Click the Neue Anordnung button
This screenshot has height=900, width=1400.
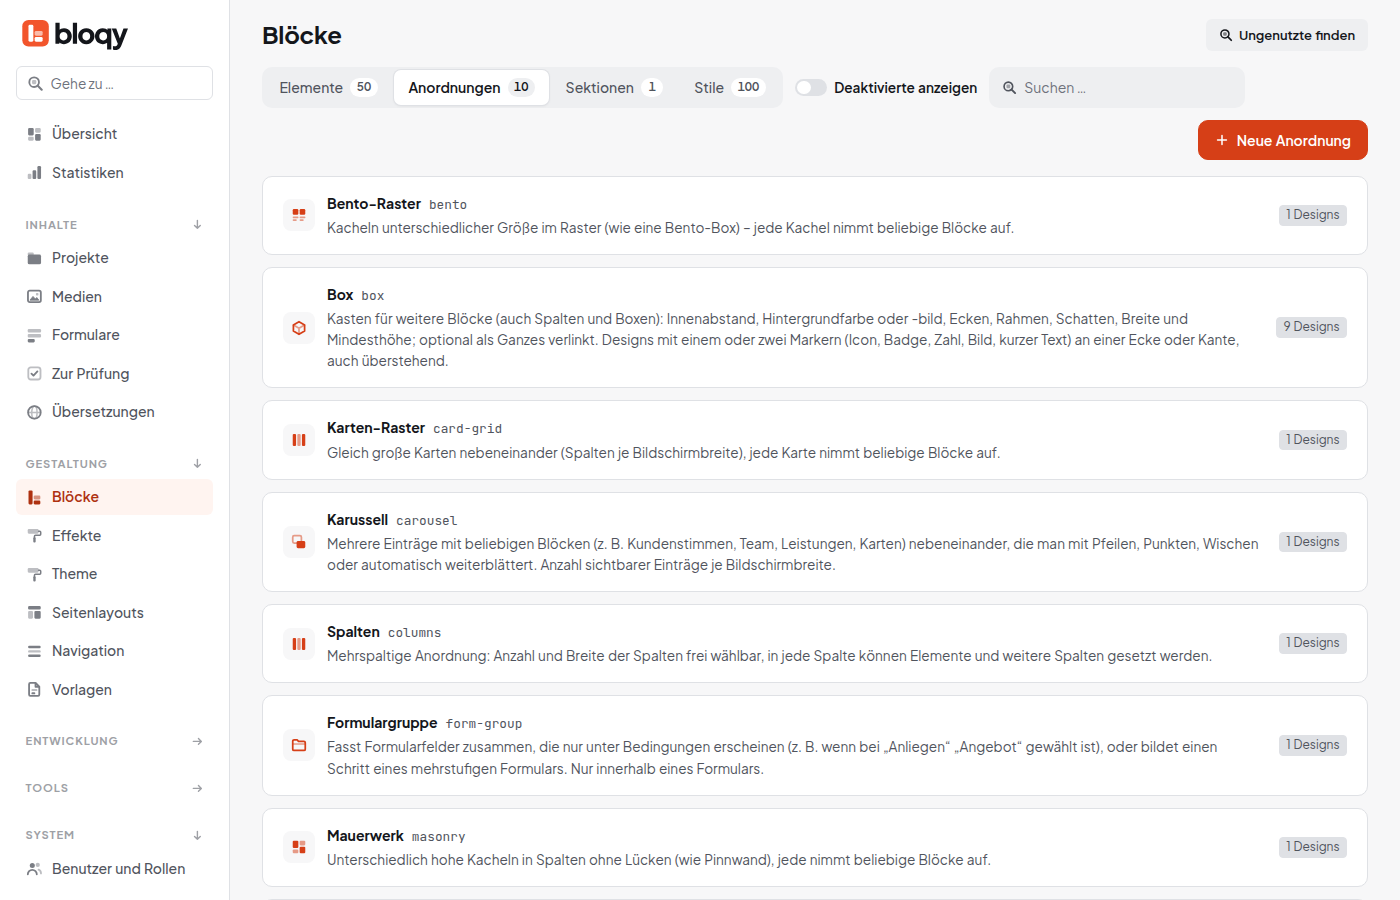click(x=1283, y=141)
